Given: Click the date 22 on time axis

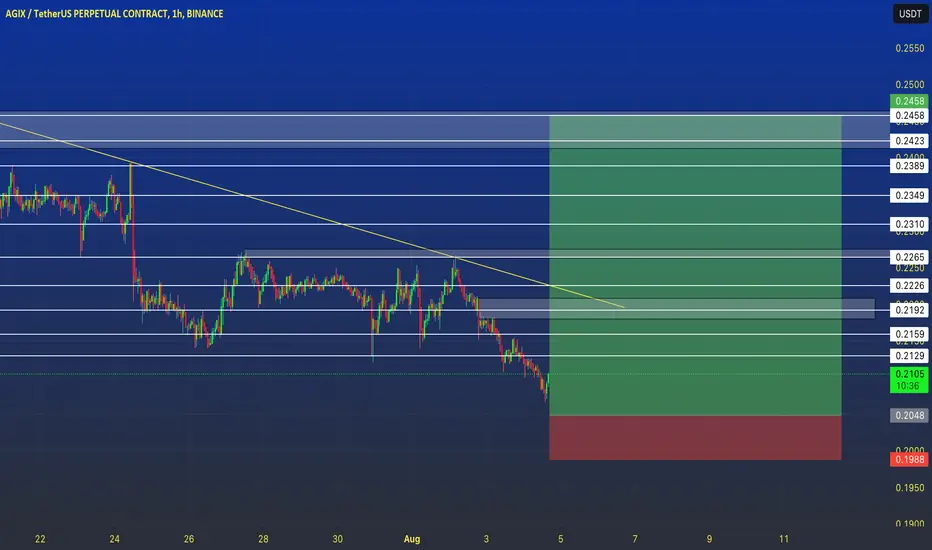Looking at the screenshot, I should [x=40, y=539].
